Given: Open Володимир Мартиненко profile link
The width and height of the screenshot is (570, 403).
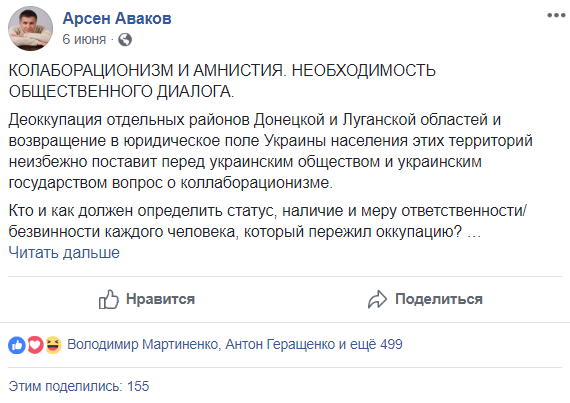Looking at the screenshot, I should [x=143, y=344].
